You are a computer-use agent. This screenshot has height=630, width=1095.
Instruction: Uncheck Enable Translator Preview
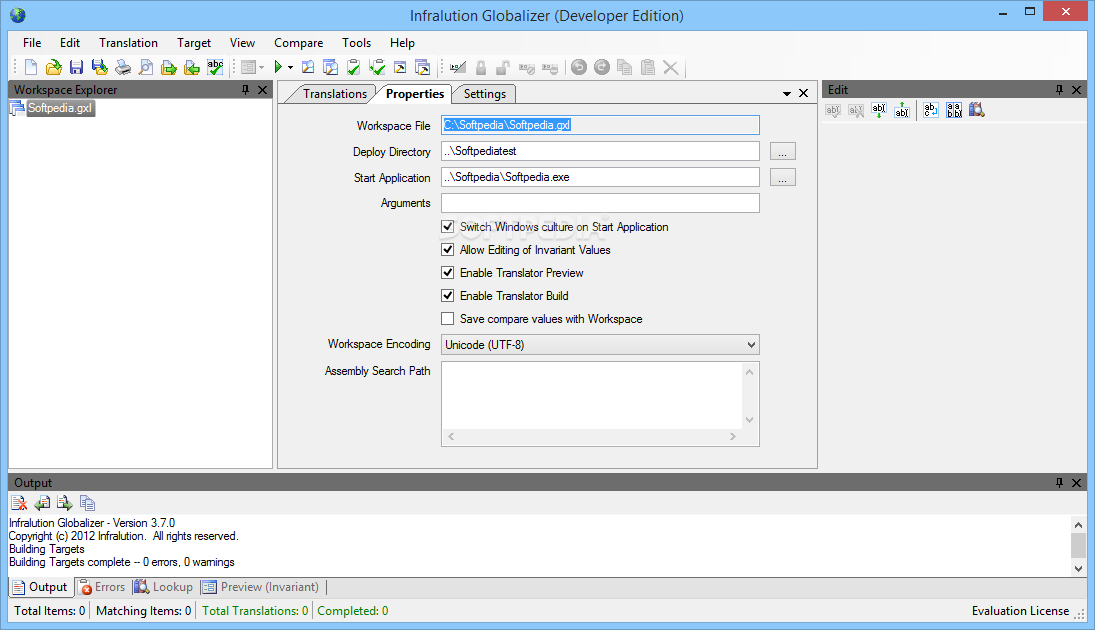(448, 272)
